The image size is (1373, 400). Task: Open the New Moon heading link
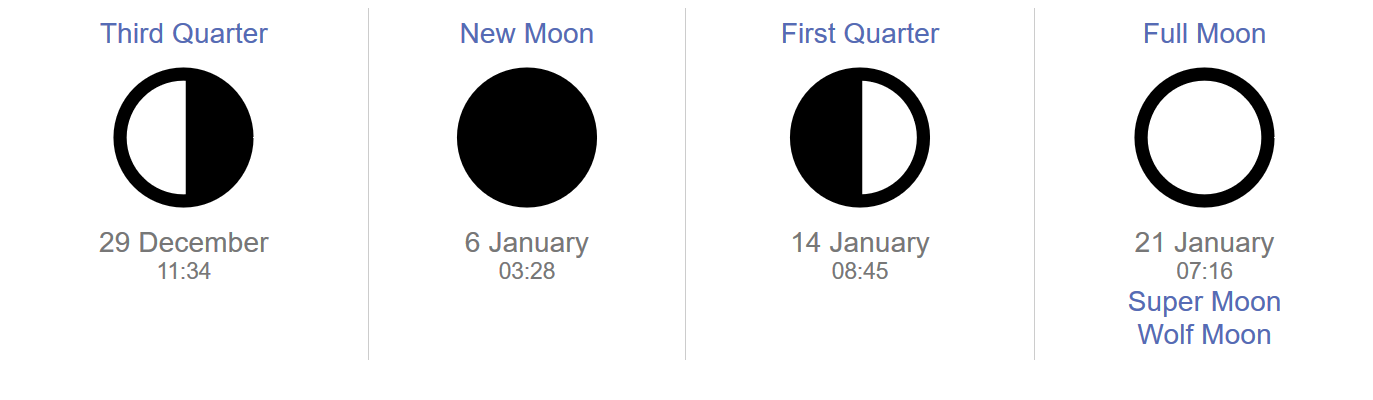pyautogui.click(x=527, y=34)
